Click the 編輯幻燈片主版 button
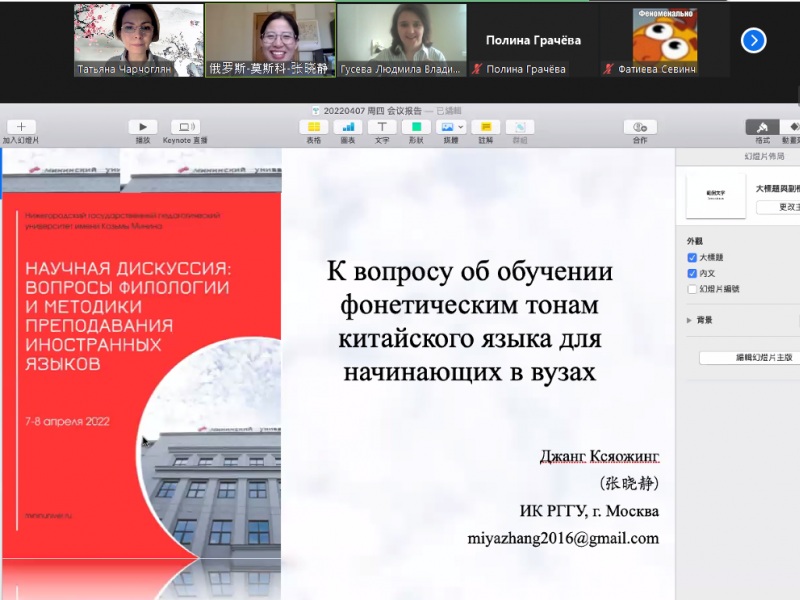The image size is (800, 600). [750, 357]
